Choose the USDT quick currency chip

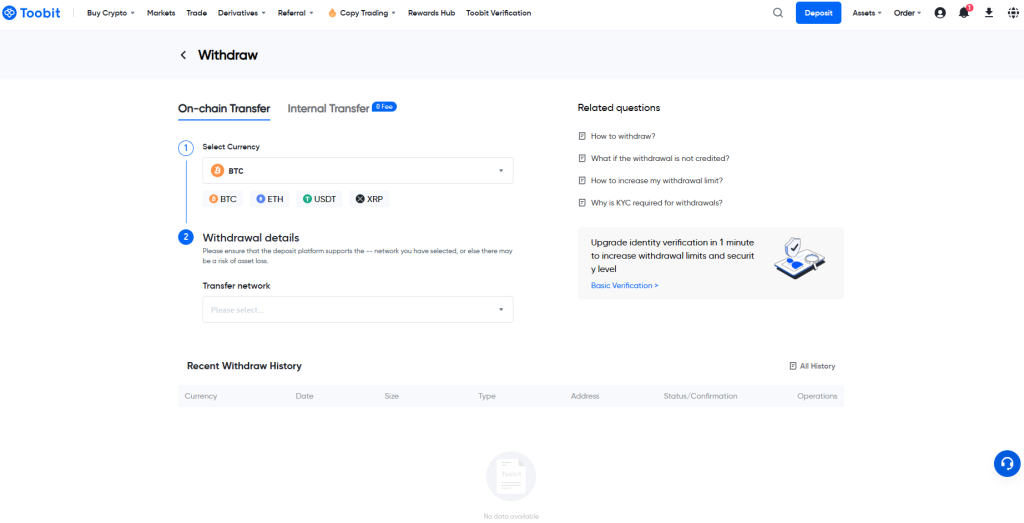coord(320,199)
